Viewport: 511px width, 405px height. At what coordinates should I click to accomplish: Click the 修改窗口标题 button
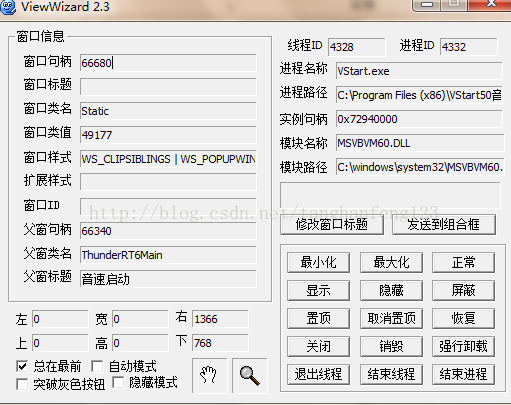(x=332, y=224)
